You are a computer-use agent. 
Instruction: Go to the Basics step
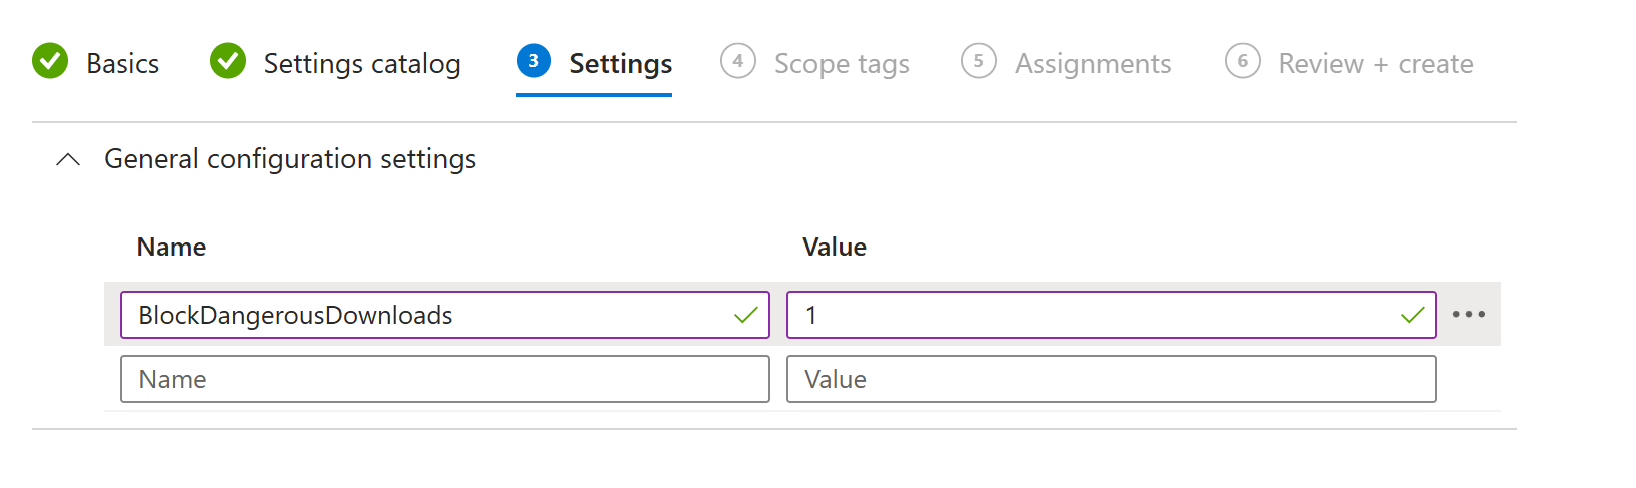(x=96, y=63)
